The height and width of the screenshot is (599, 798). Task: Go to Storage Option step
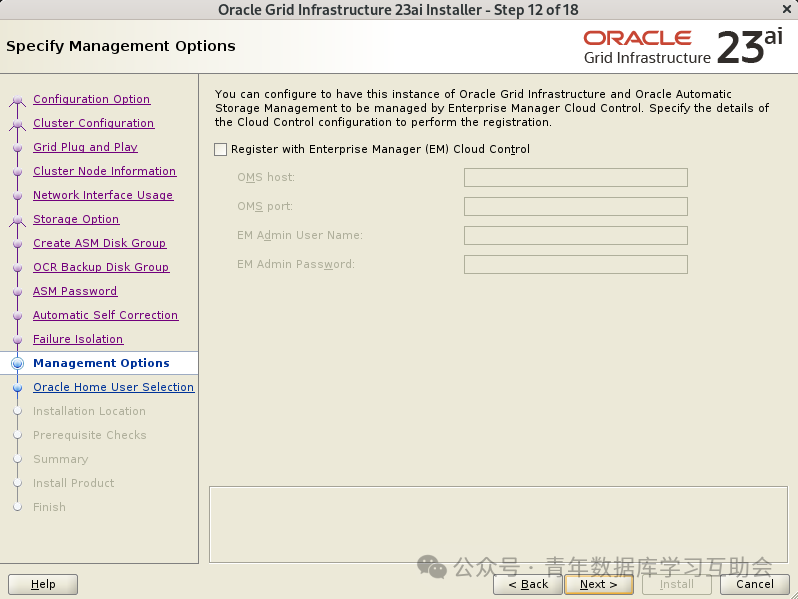[x=76, y=219]
